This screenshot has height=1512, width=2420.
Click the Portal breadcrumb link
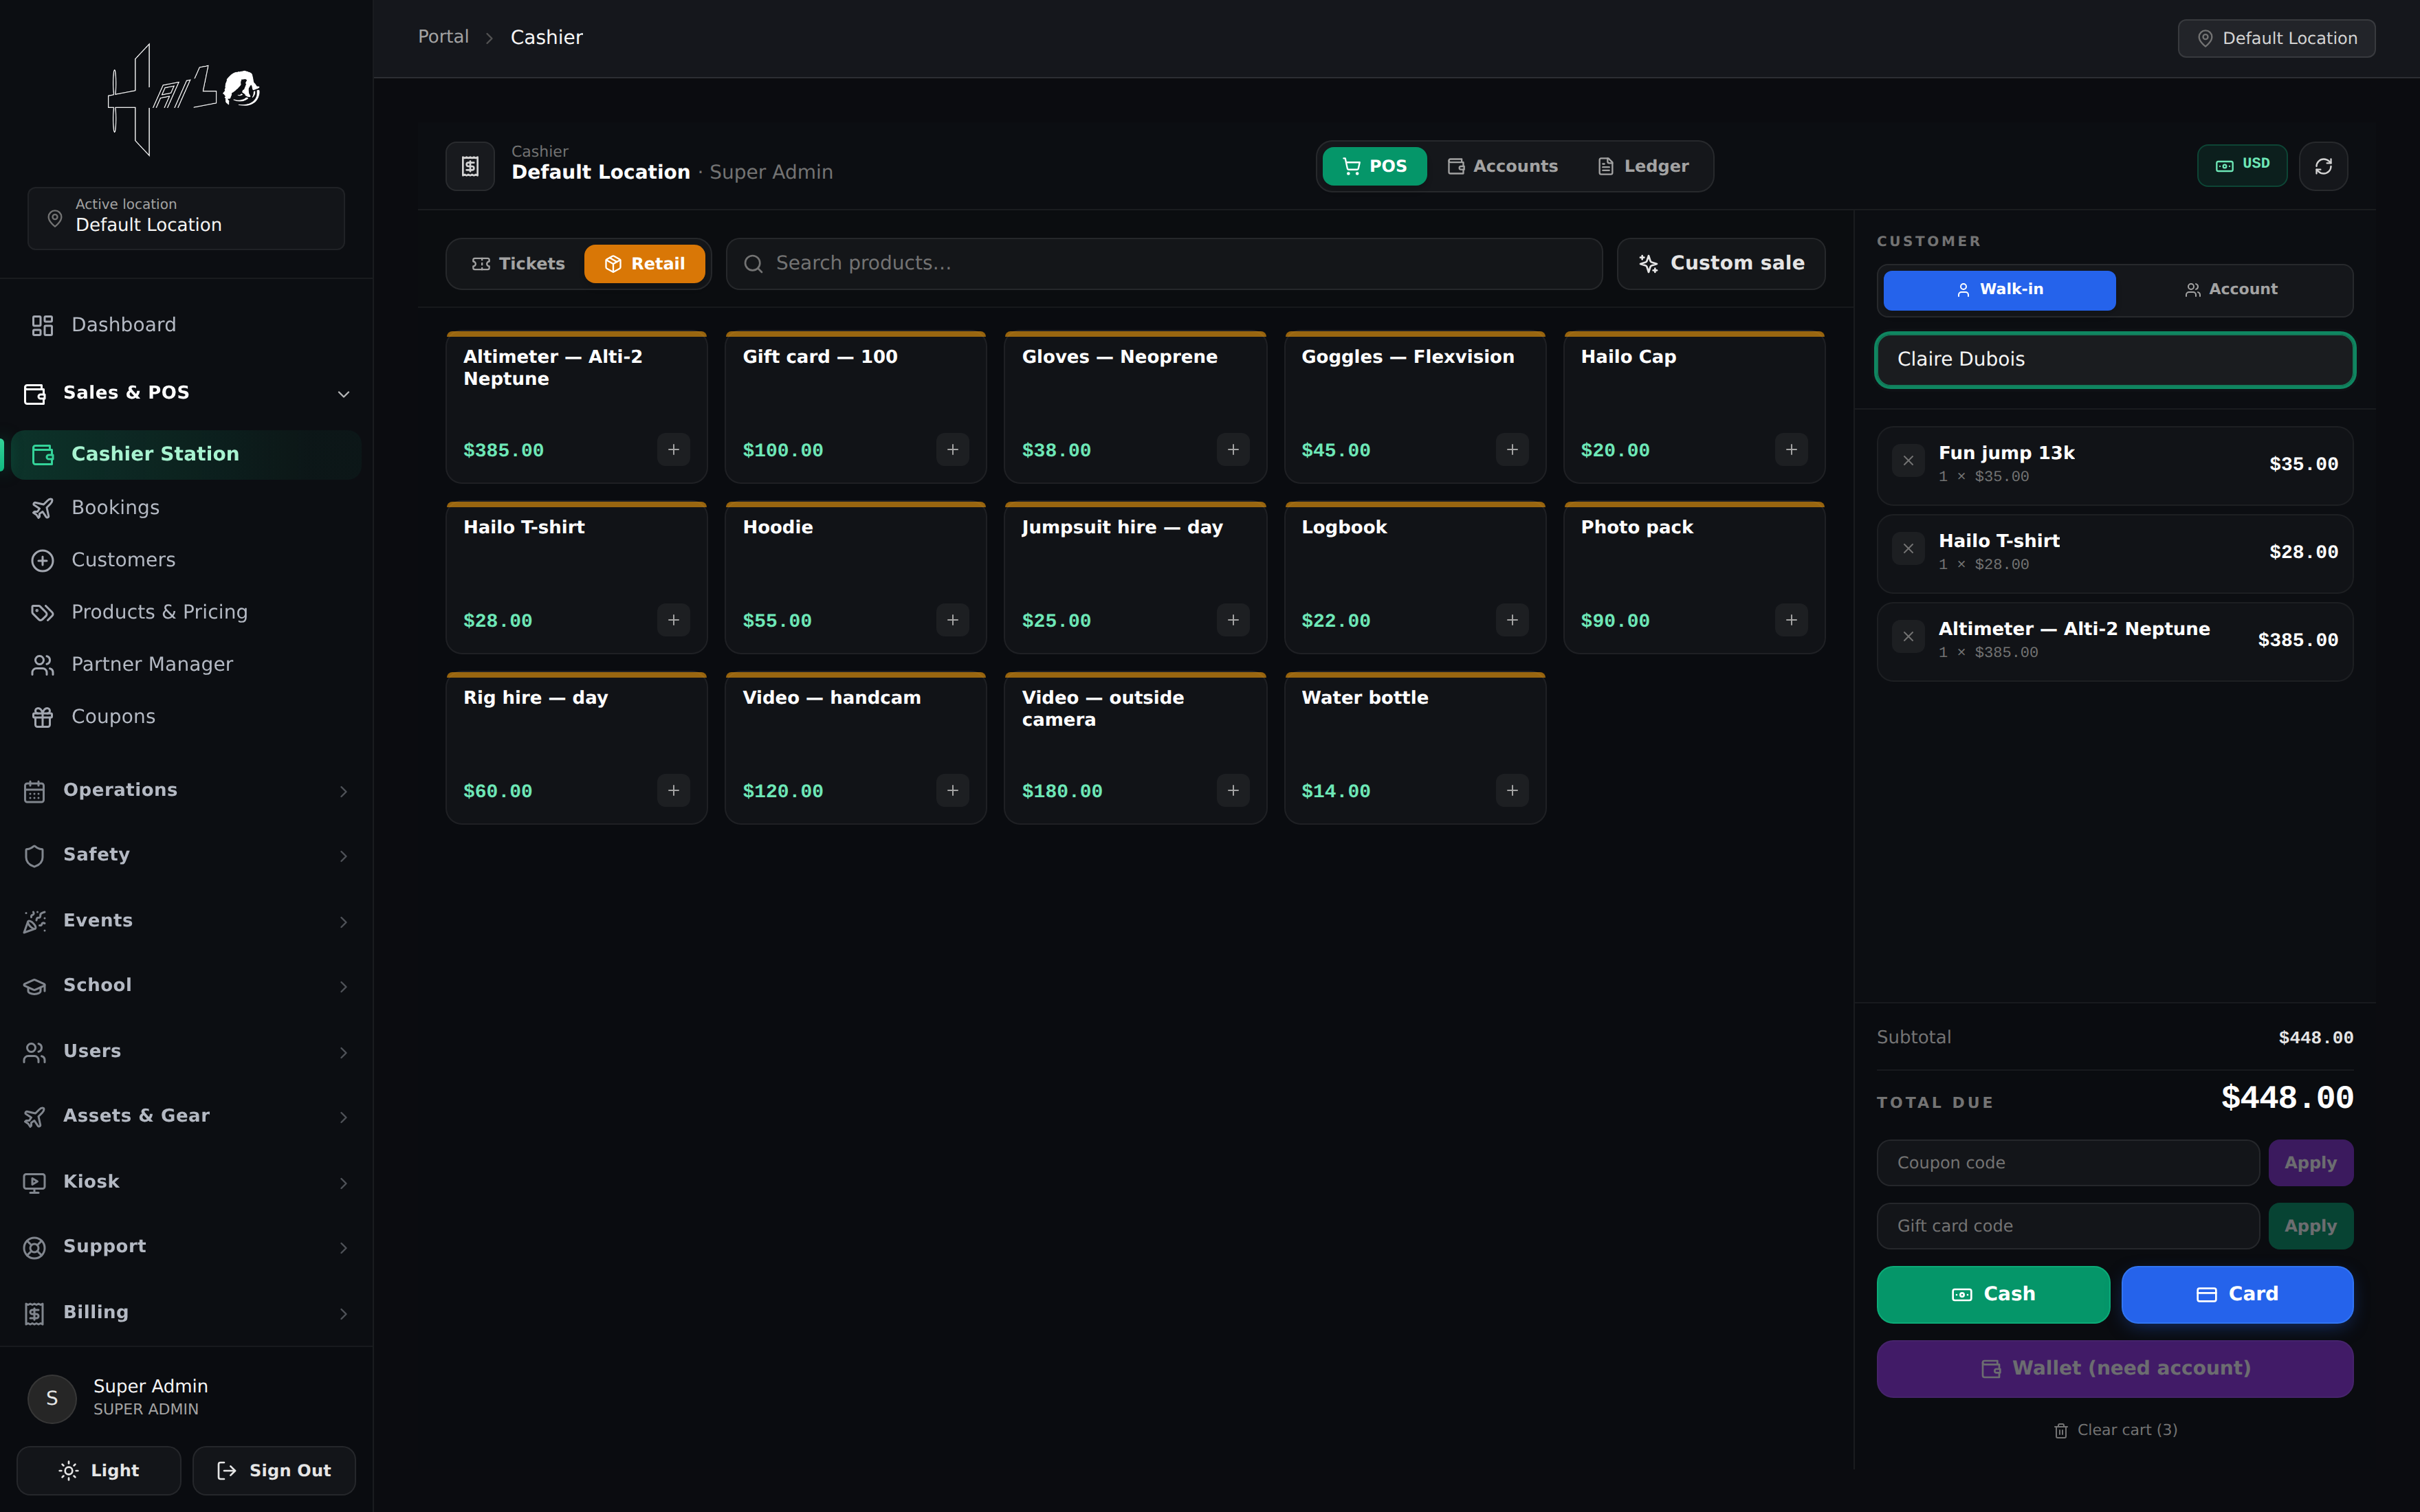pyautogui.click(x=443, y=37)
